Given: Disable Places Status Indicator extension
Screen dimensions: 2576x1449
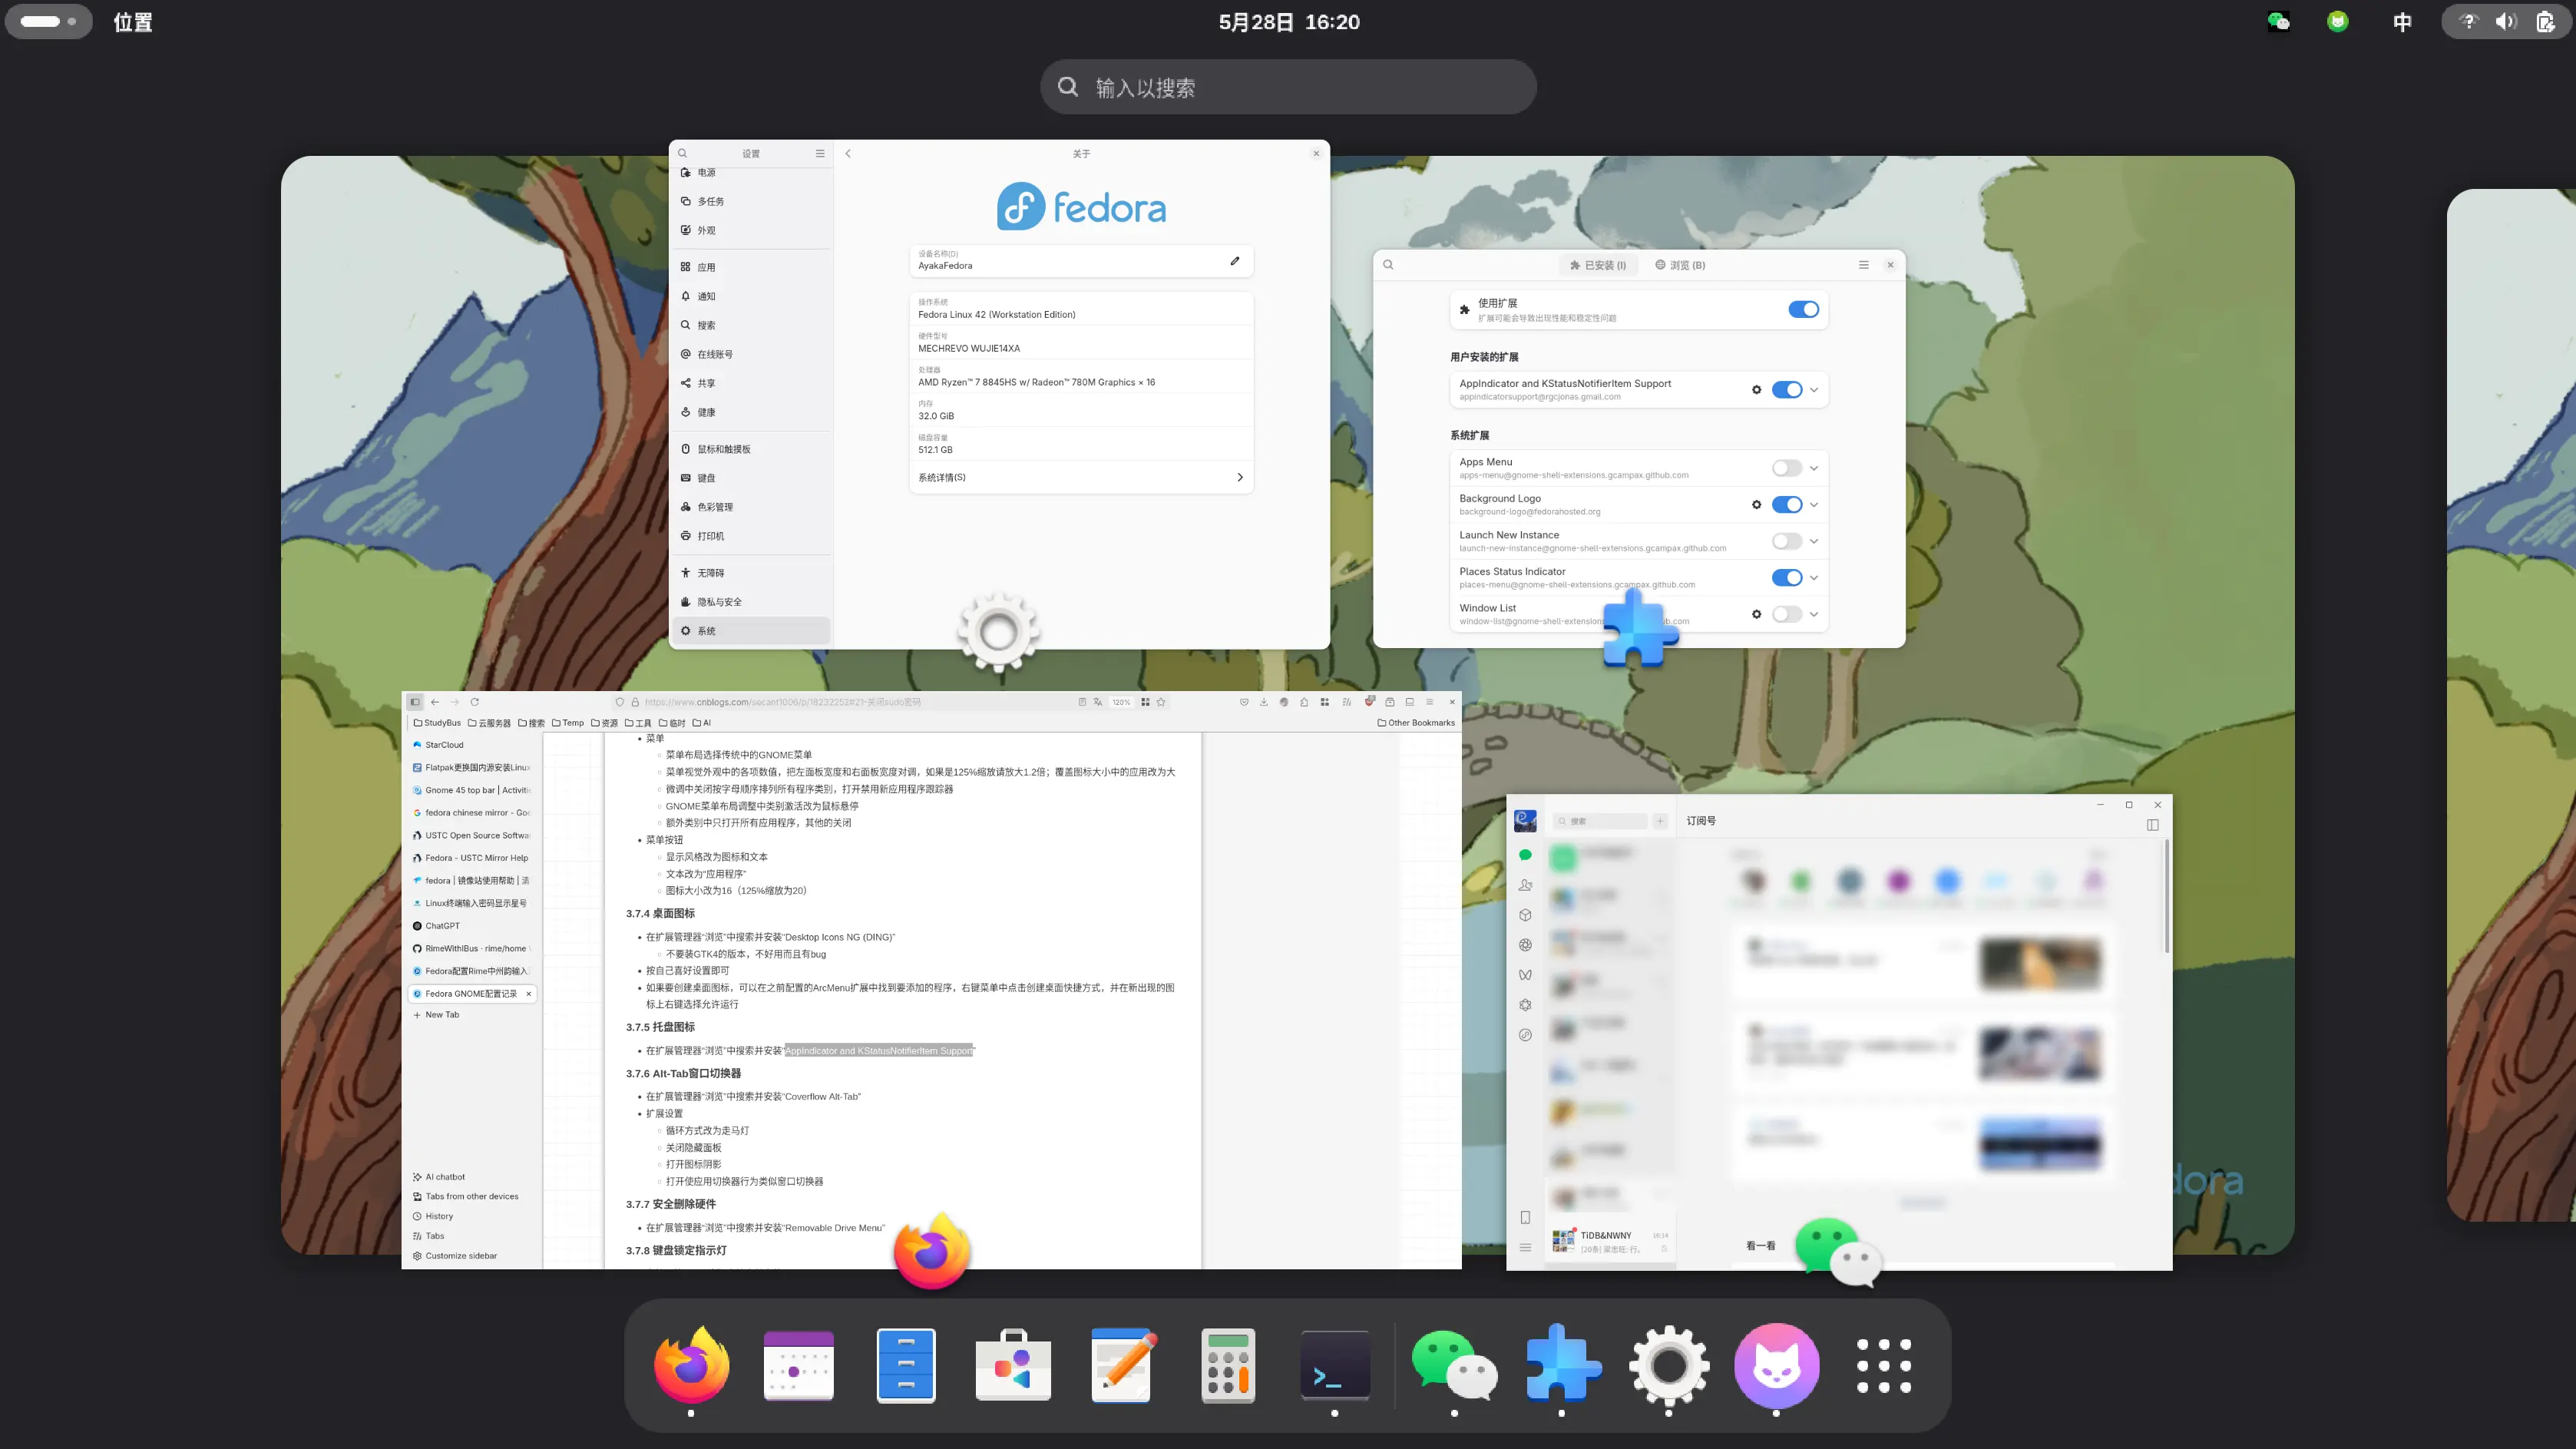Looking at the screenshot, I should coord(1786,578).
